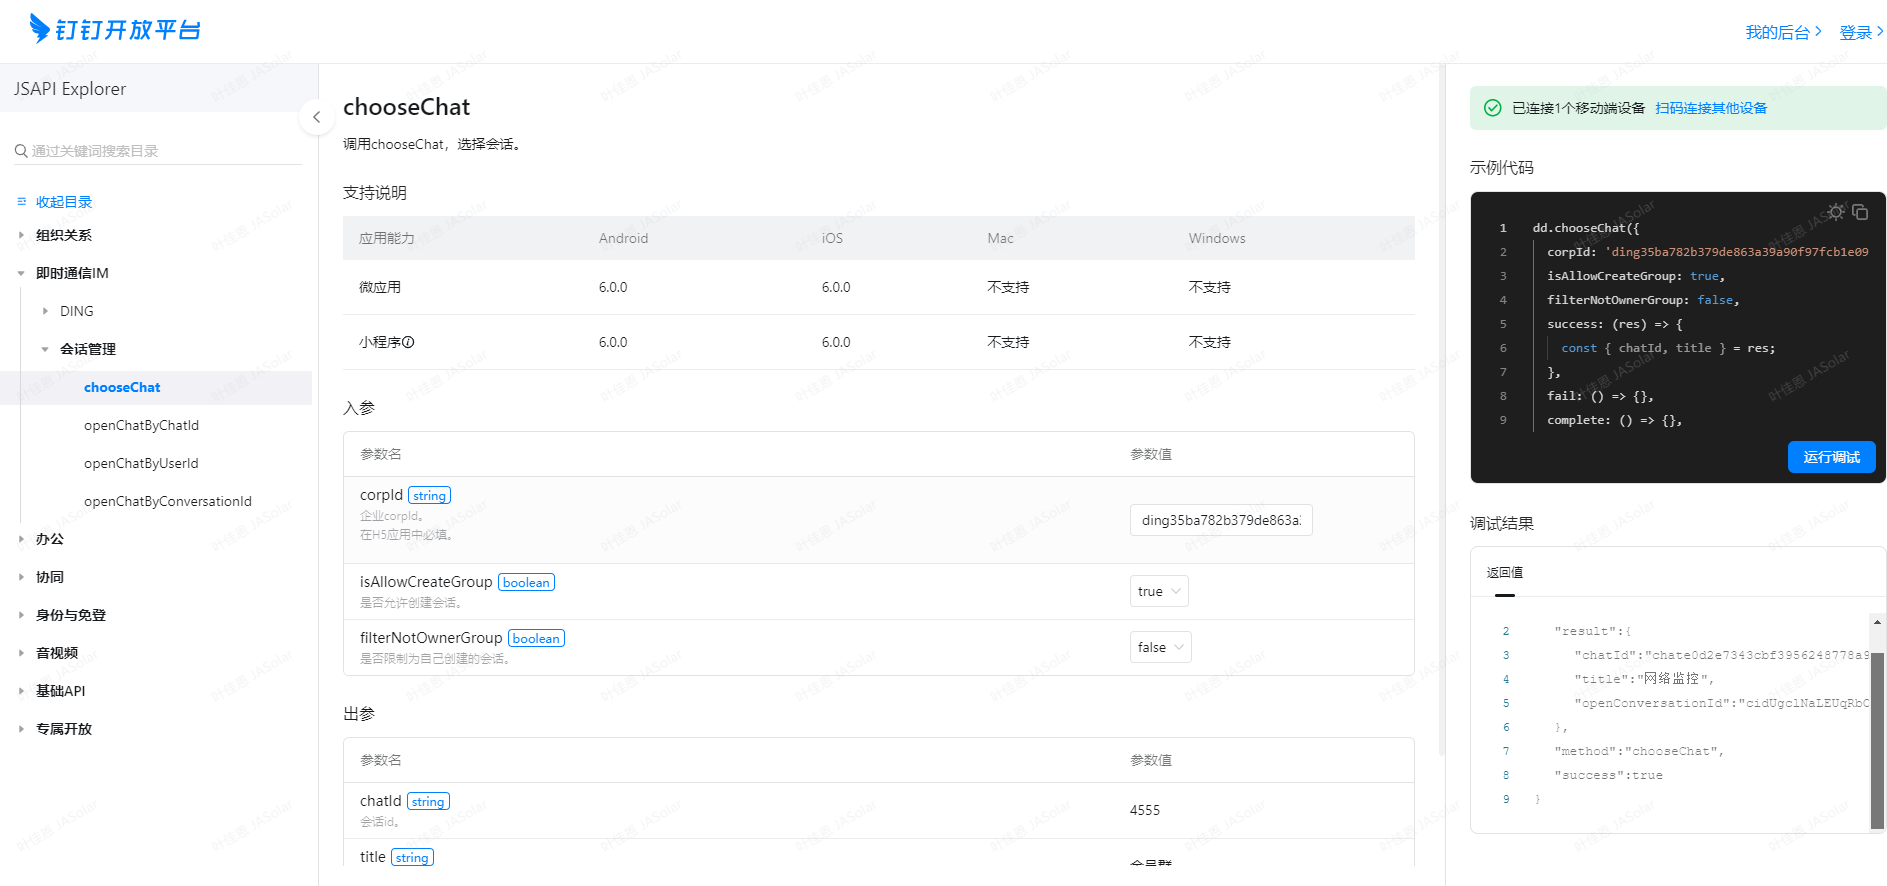The height and width of the screenshot is (886, 1887).
Task: Select openChatByChatId in the sidebar
Action: pyautogui.click(x=141, y=425)
